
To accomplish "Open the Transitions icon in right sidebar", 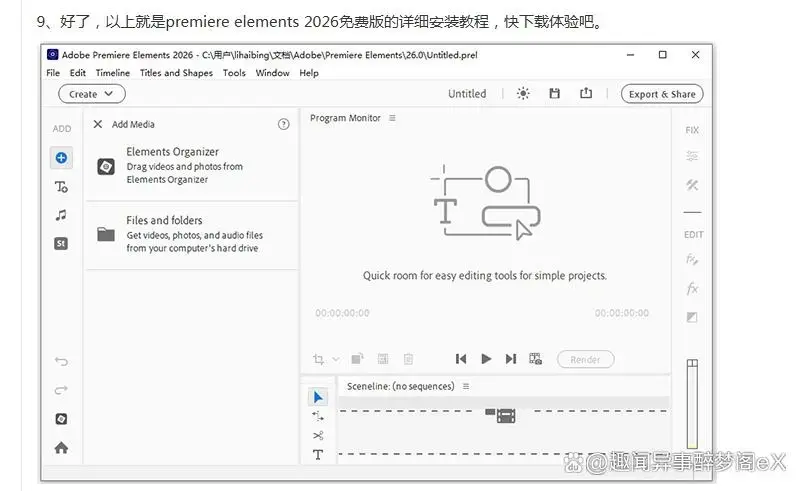I will tap(692, 317).
